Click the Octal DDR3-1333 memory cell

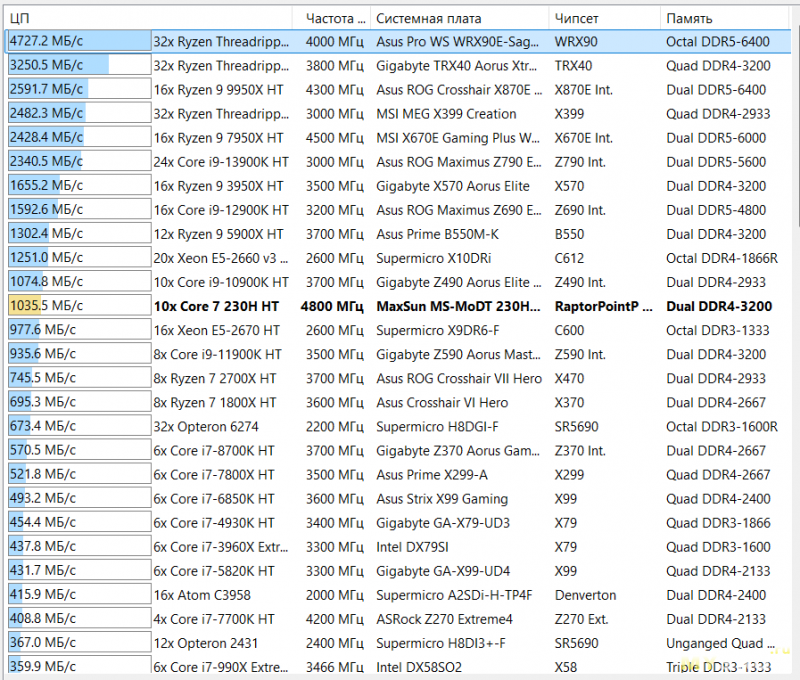[x=717, y=331]
